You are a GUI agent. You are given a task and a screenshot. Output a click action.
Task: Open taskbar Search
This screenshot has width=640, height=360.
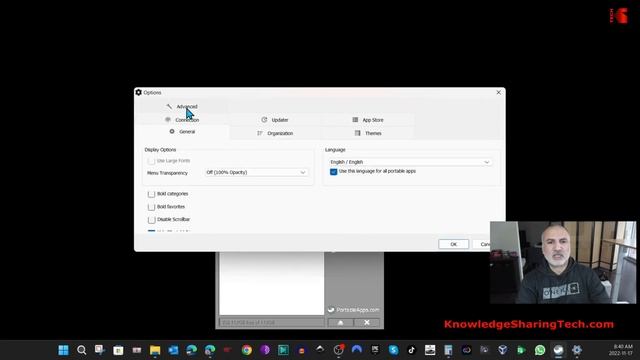[82, 350]
